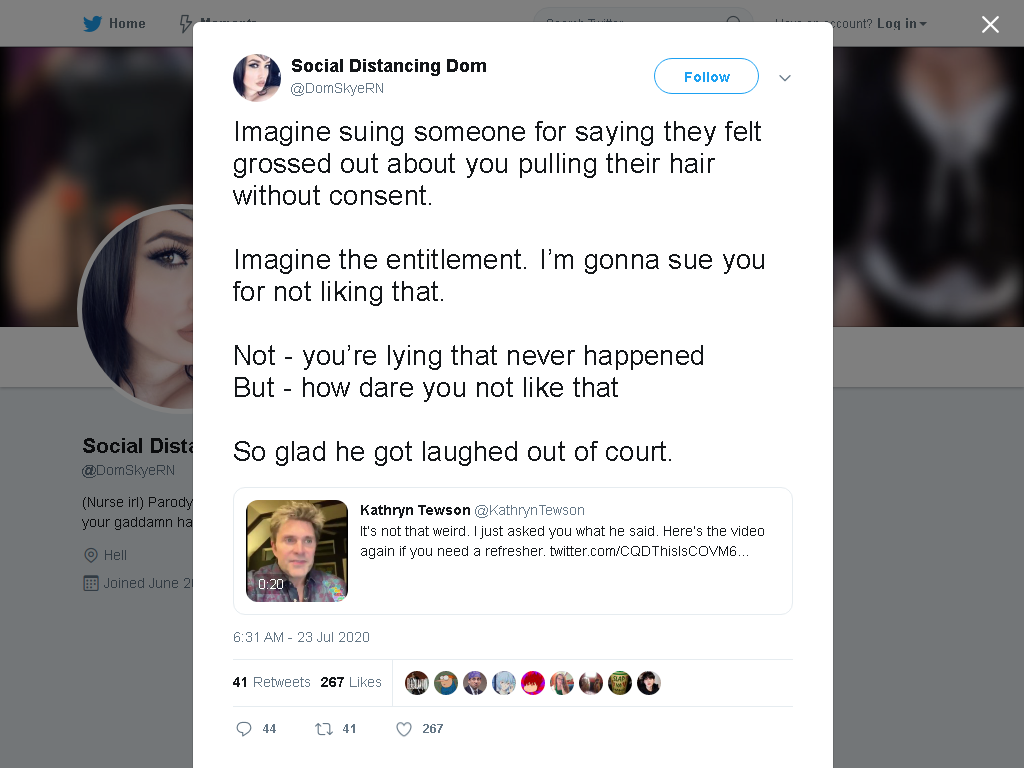
Task: Follow Social Distancing Dom
Action: tap(706, 76)
